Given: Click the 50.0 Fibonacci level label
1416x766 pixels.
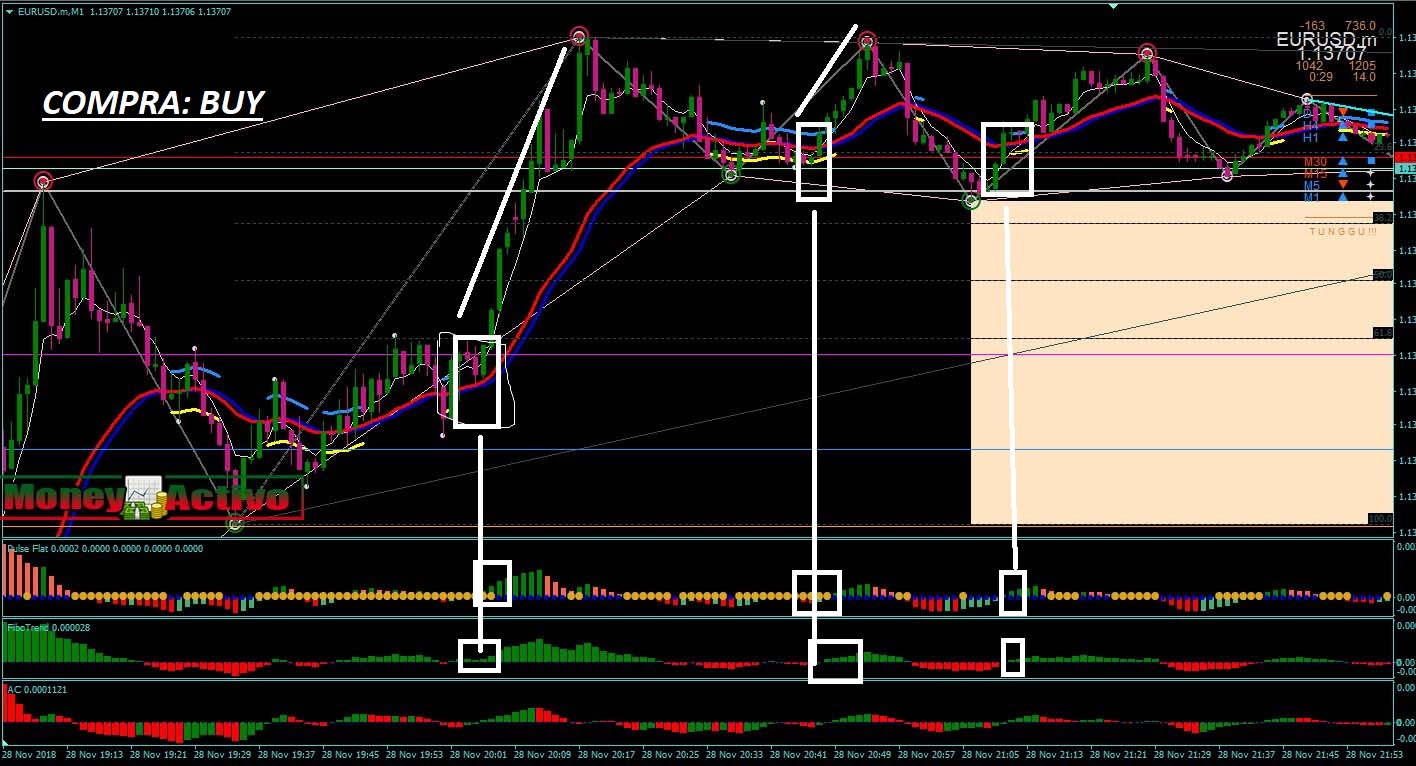Looking at the screenshot, I should tap(1383, 274).
